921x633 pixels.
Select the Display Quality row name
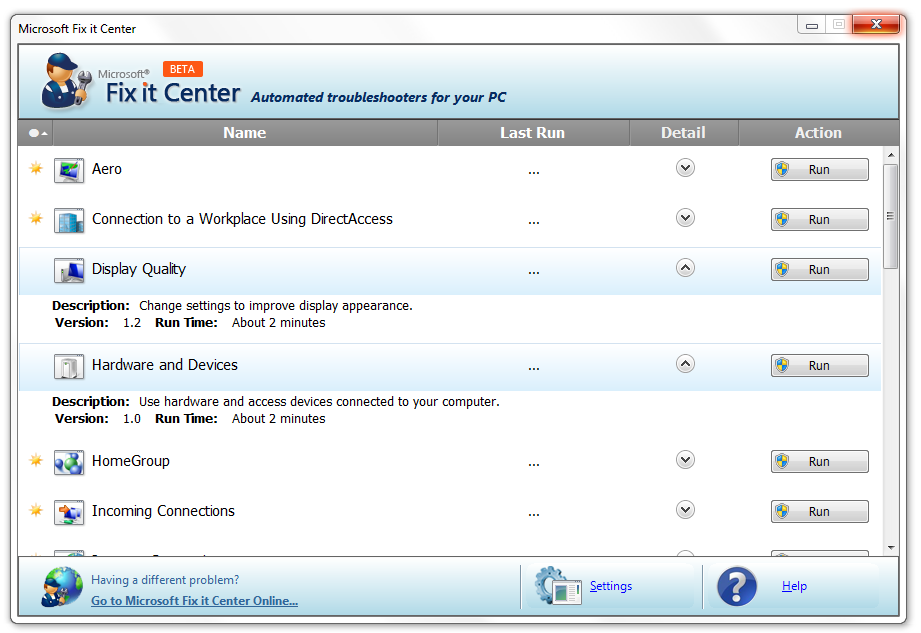pyautogui.click(x=139, y=270)
